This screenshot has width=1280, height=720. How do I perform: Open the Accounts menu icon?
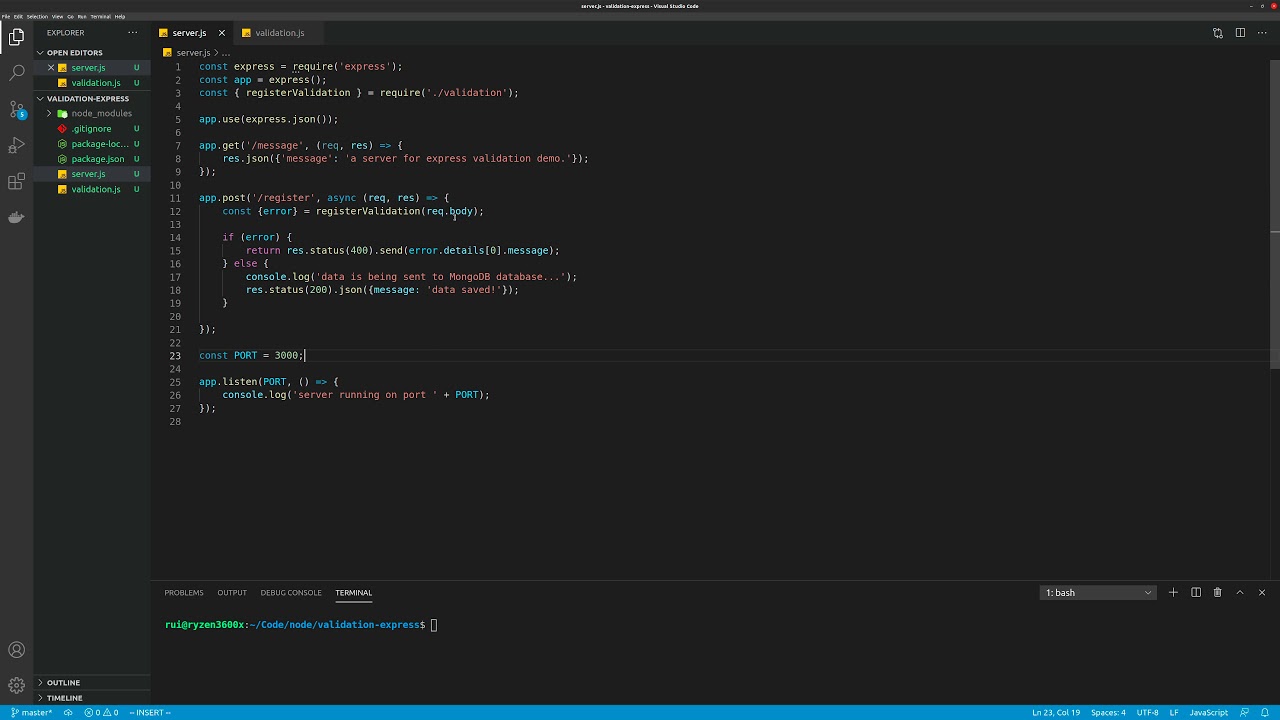coord(16,650)
